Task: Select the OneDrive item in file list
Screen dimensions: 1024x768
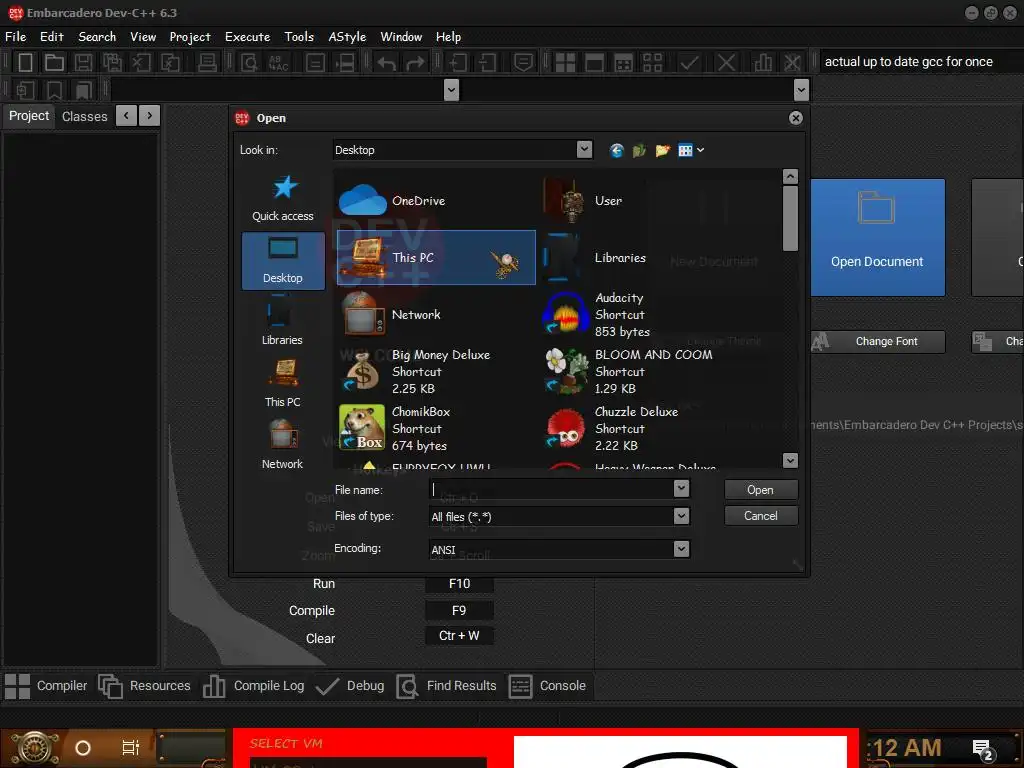Action: (436, 200)
